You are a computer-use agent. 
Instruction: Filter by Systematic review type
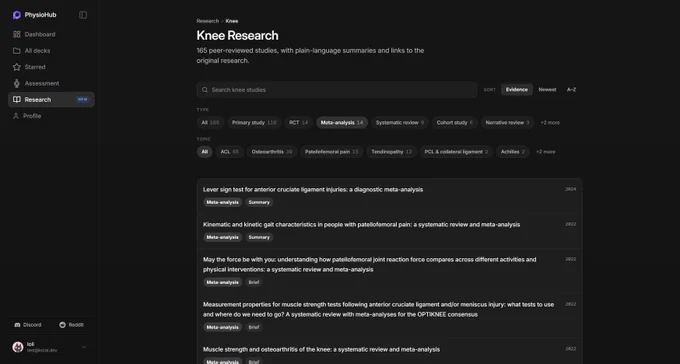400,123
